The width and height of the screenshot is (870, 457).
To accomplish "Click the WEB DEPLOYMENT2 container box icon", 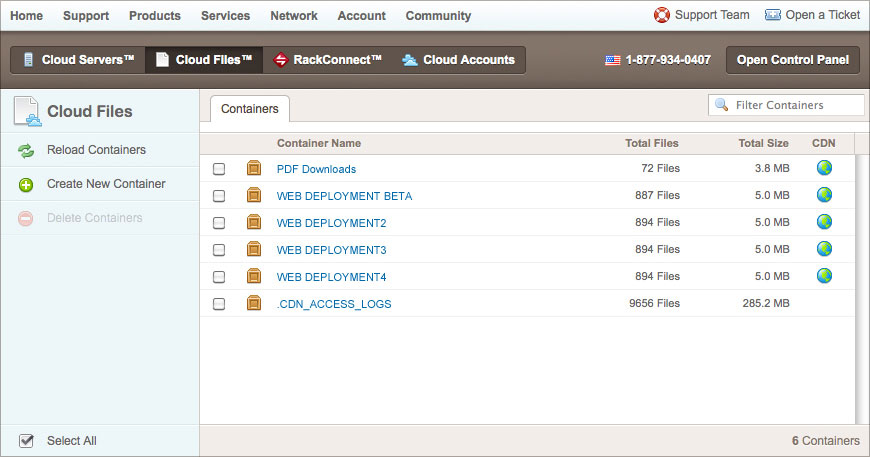I will point(254,222).
